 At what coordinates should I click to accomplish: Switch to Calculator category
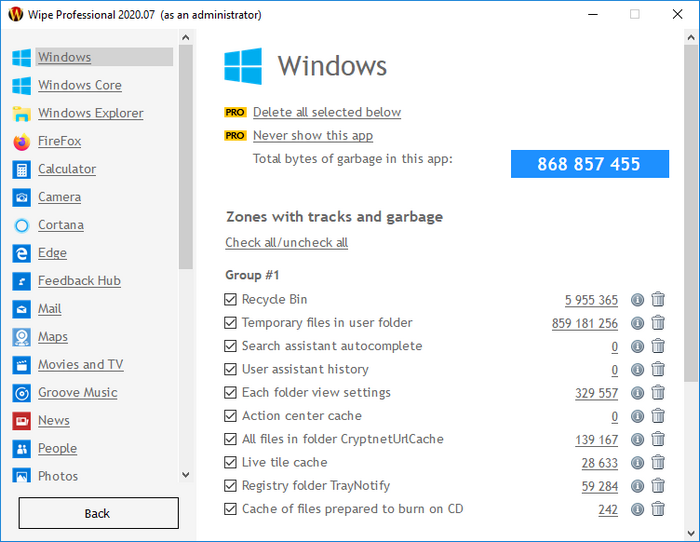67,169
